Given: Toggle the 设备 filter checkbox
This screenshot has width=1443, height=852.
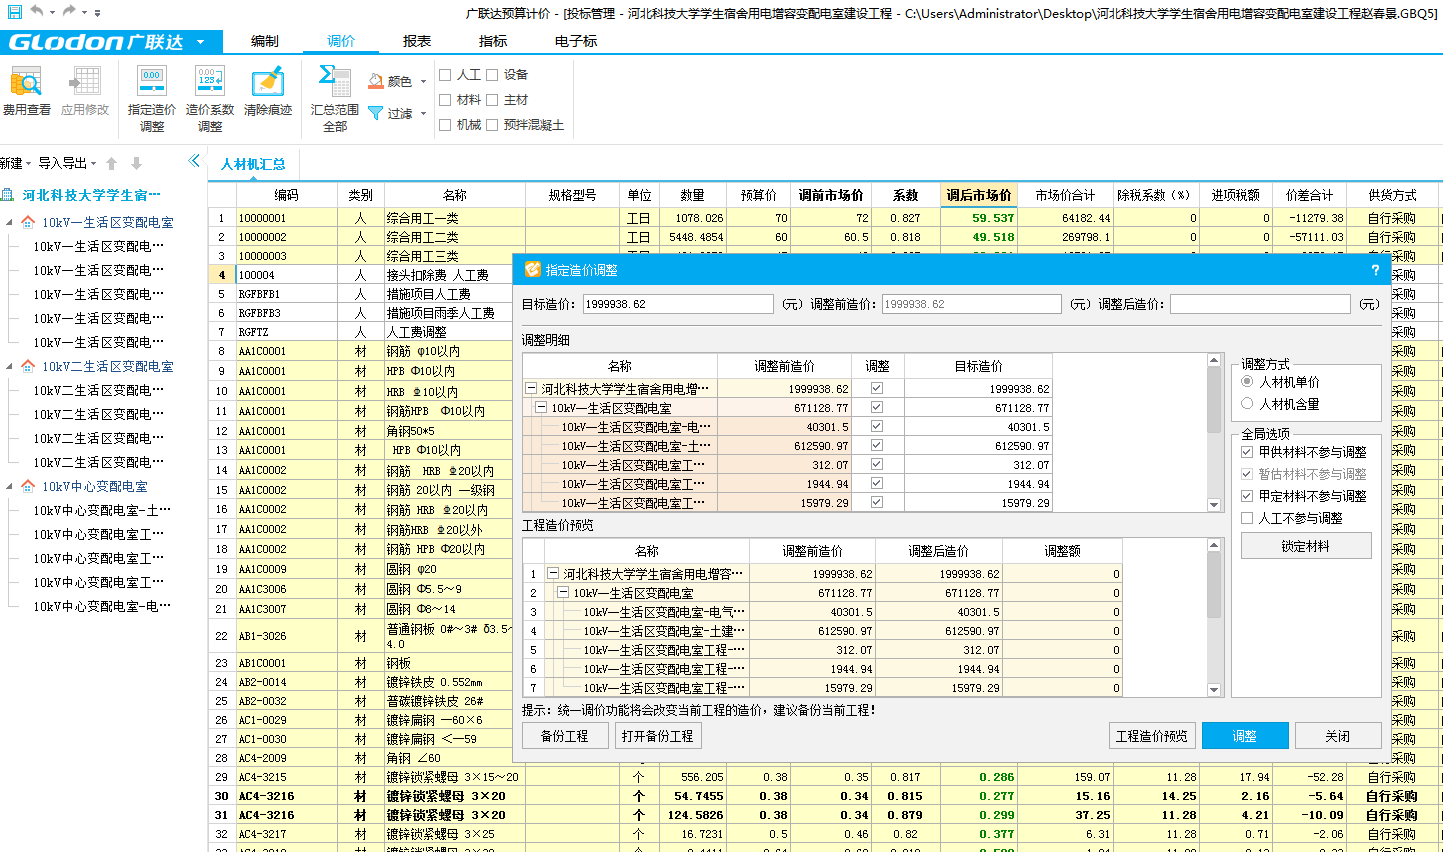Looking at the screenshot, I should click(x=492, y=75).
